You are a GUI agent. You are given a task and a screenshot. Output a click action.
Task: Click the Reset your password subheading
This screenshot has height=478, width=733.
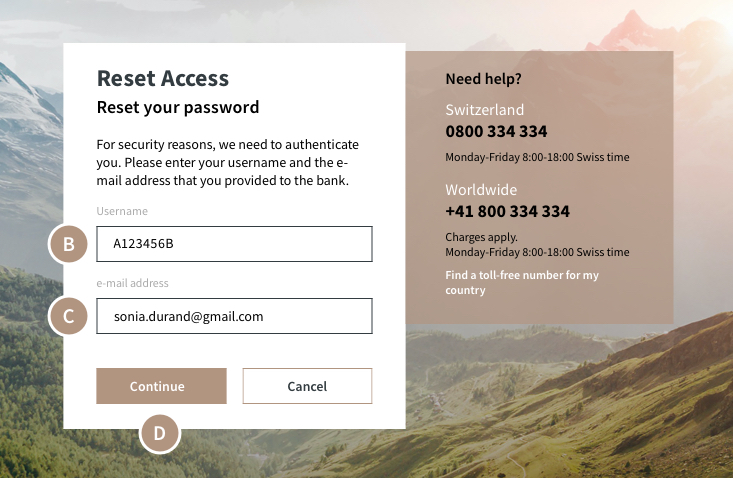coord(178,107)
